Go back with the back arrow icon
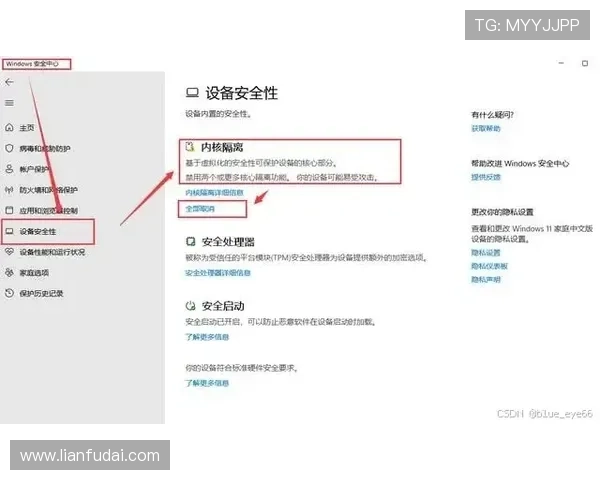 click(10, 82)
